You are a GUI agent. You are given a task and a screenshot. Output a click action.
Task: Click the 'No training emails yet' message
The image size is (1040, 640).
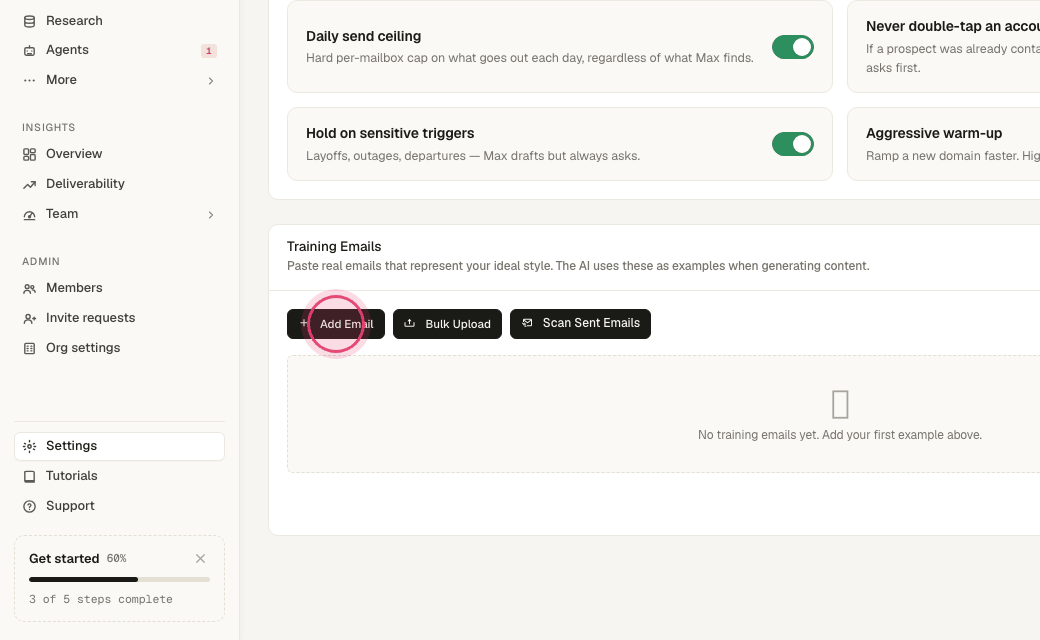coord(840,434)
